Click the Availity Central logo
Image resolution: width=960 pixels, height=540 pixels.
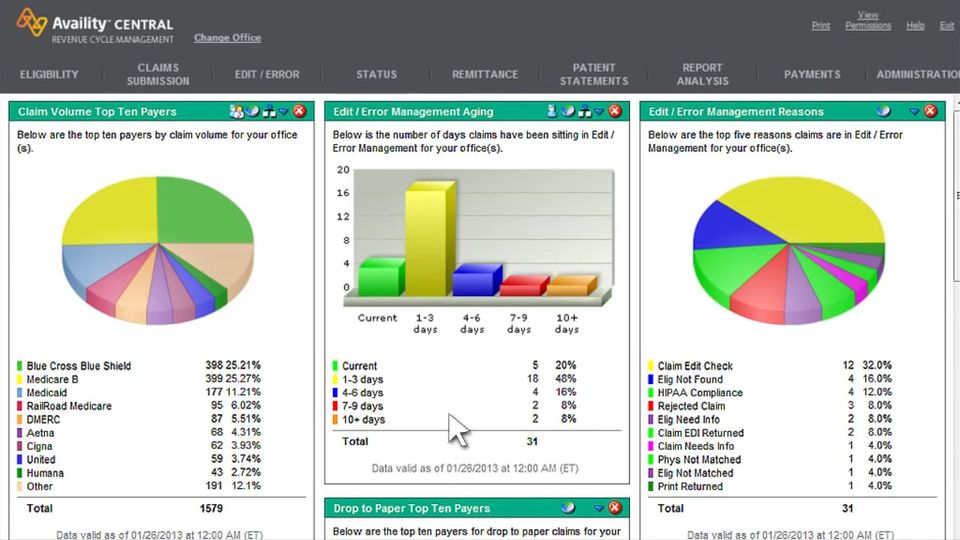pyautogui.click(x=96, y=26)
